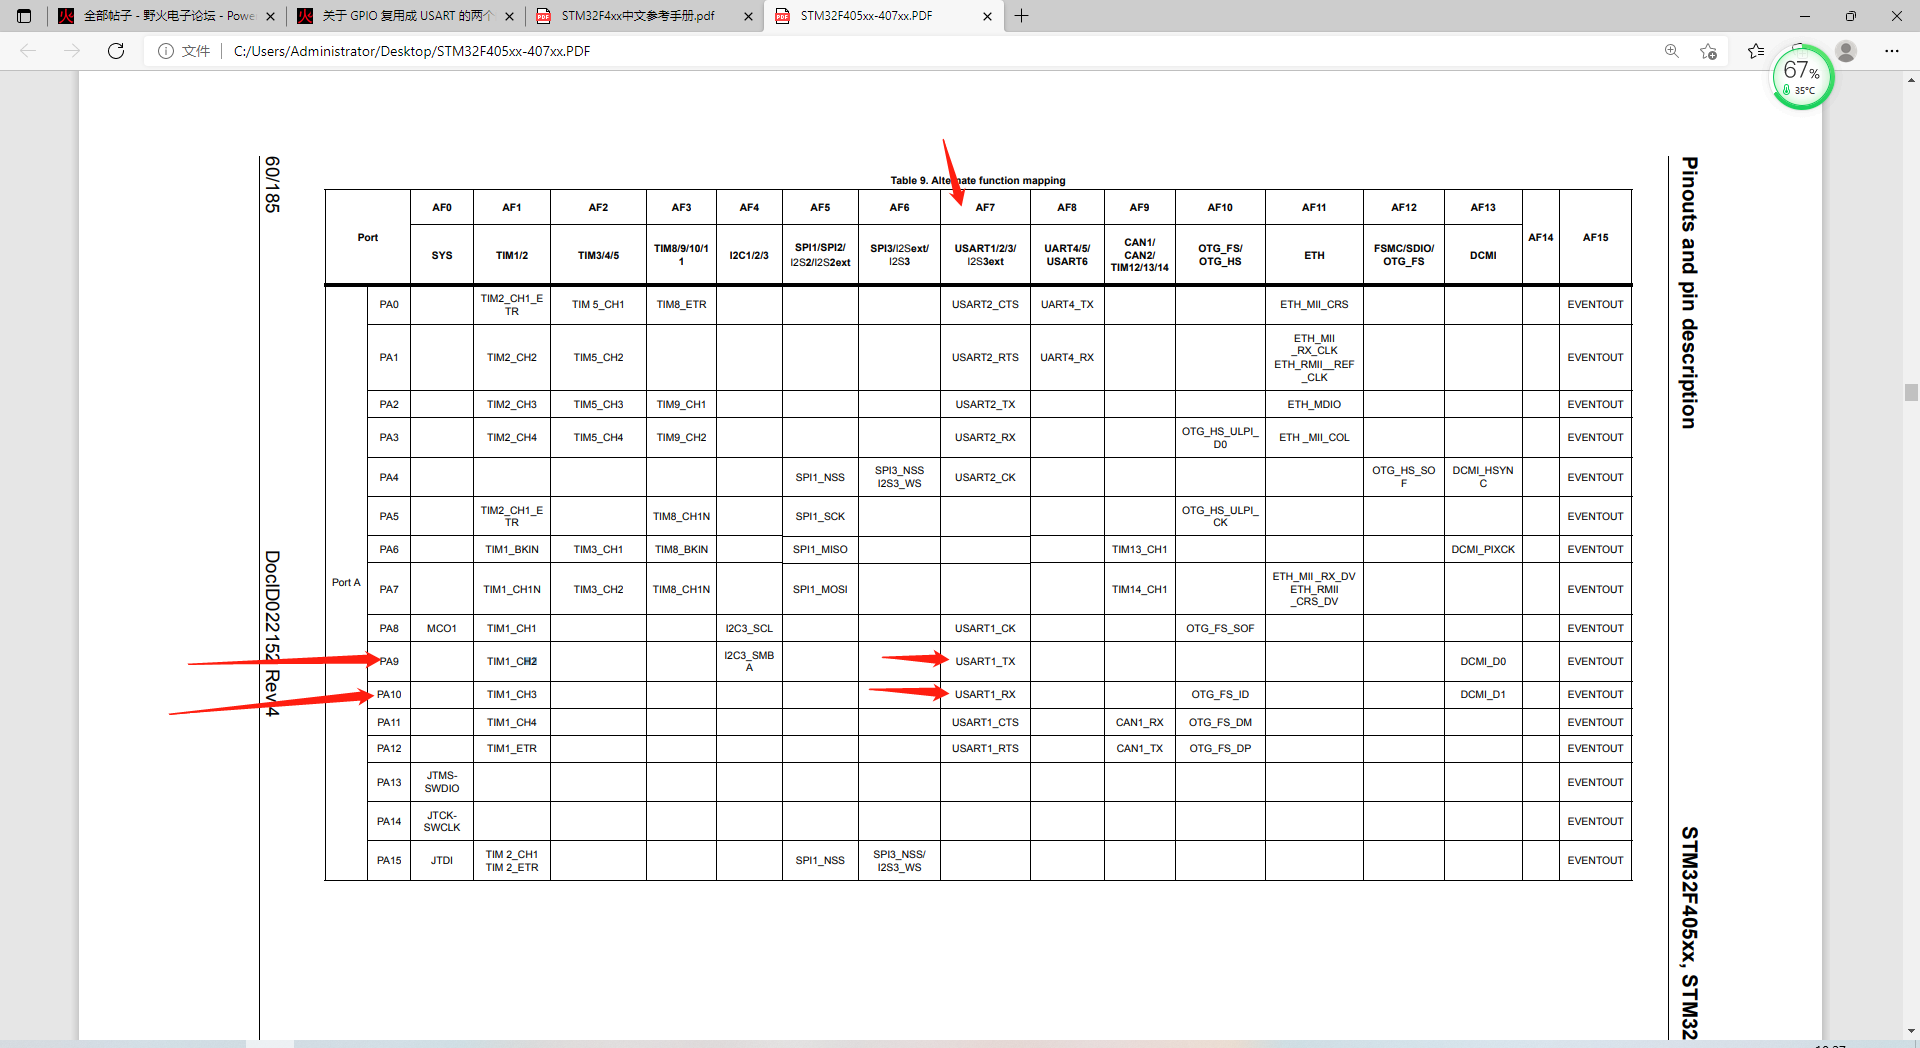Open the tab actions menu icon
The width and height of the screenshot is (1920, 1048).
pyautogui.click(x=24, y=16)
